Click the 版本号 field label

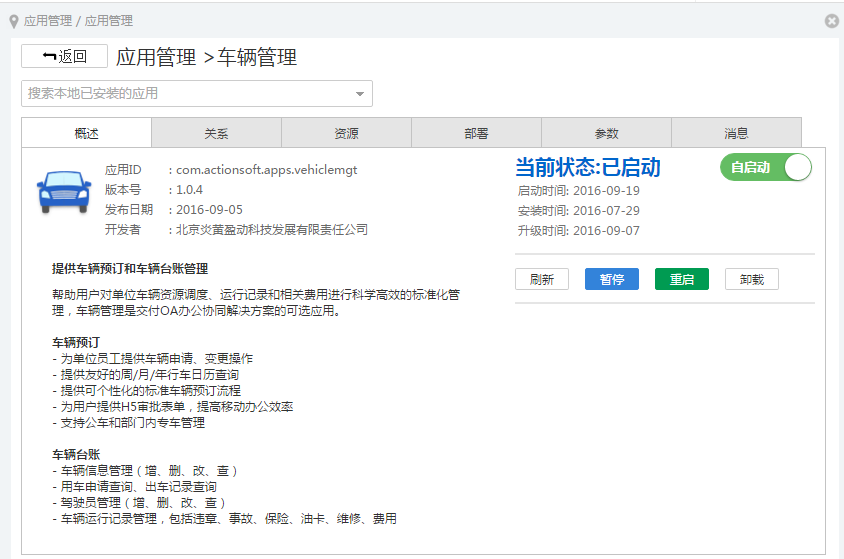point(123,190)
